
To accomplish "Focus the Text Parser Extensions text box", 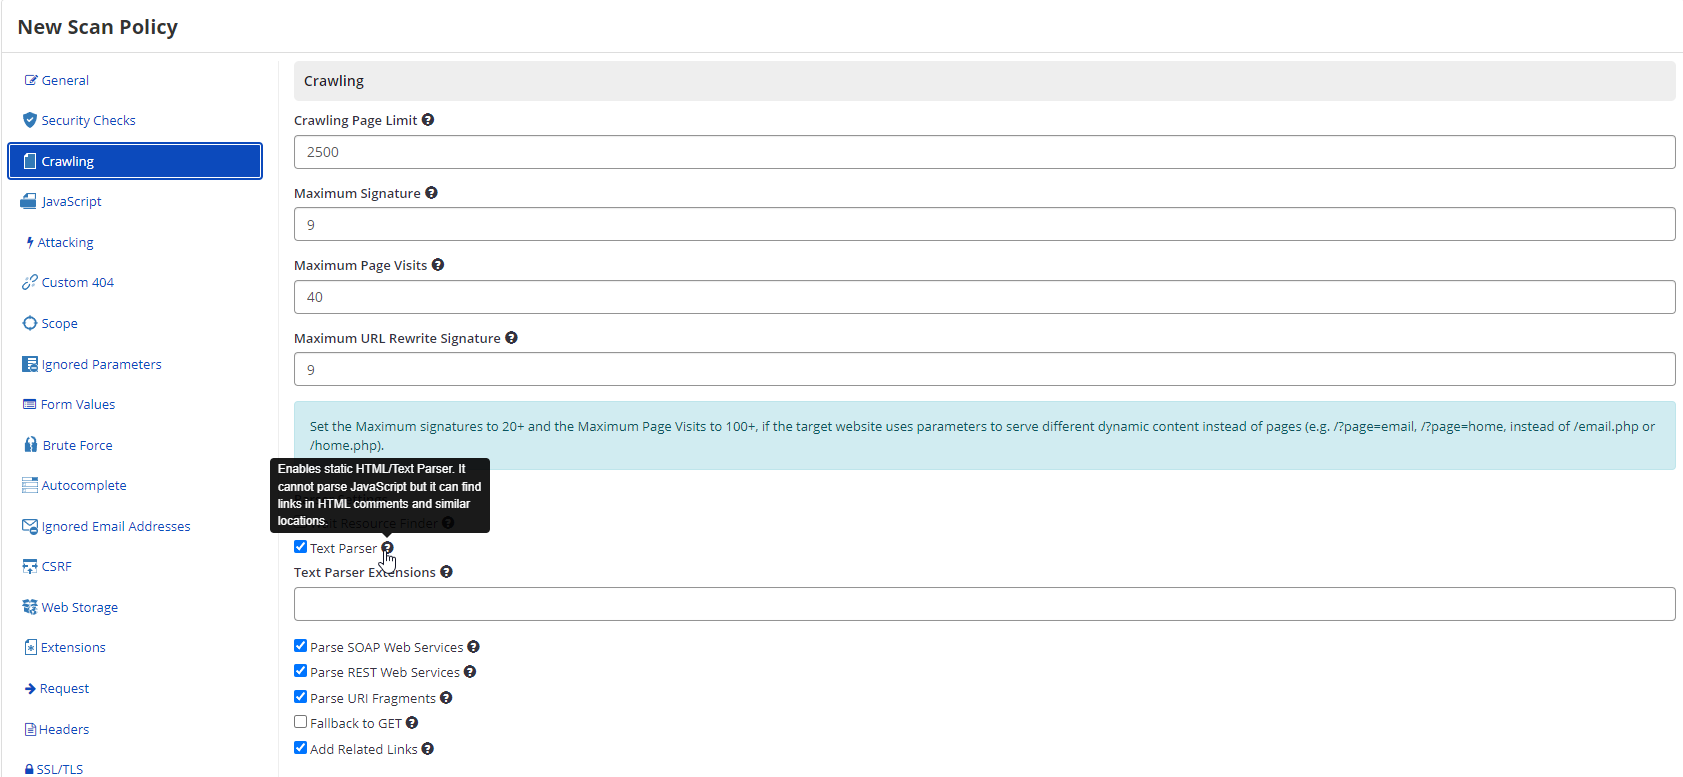I will pos(984,604).
